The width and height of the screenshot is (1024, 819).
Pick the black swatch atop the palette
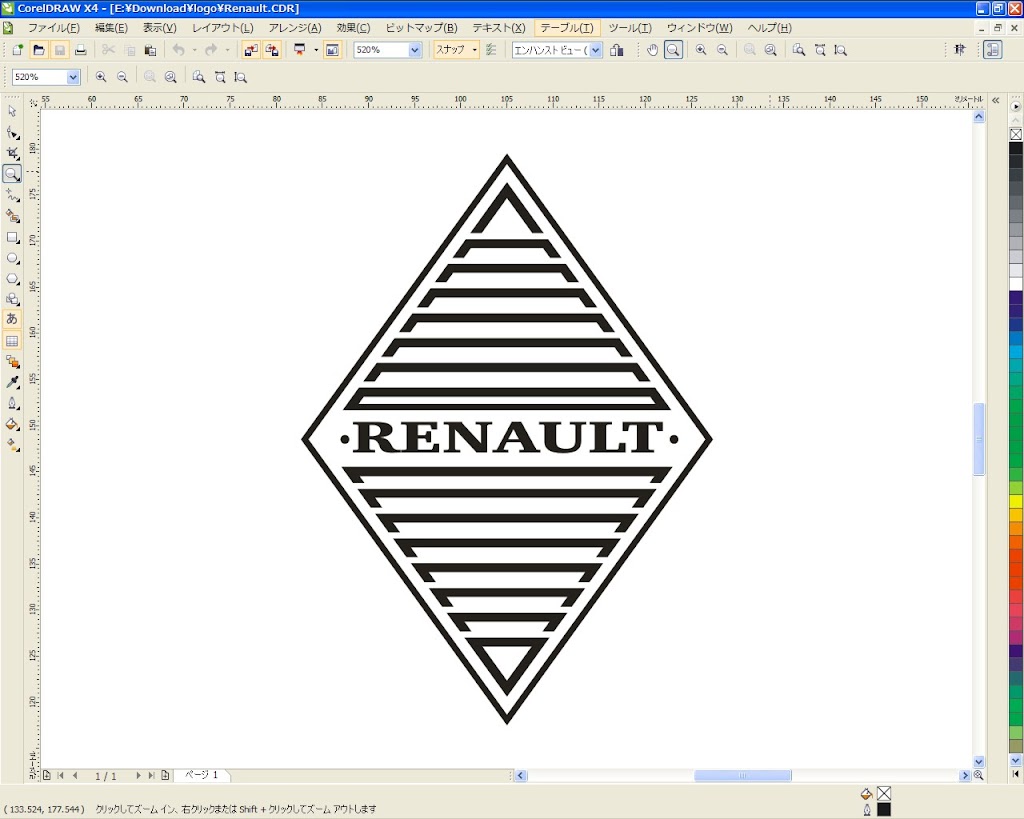1016,148
